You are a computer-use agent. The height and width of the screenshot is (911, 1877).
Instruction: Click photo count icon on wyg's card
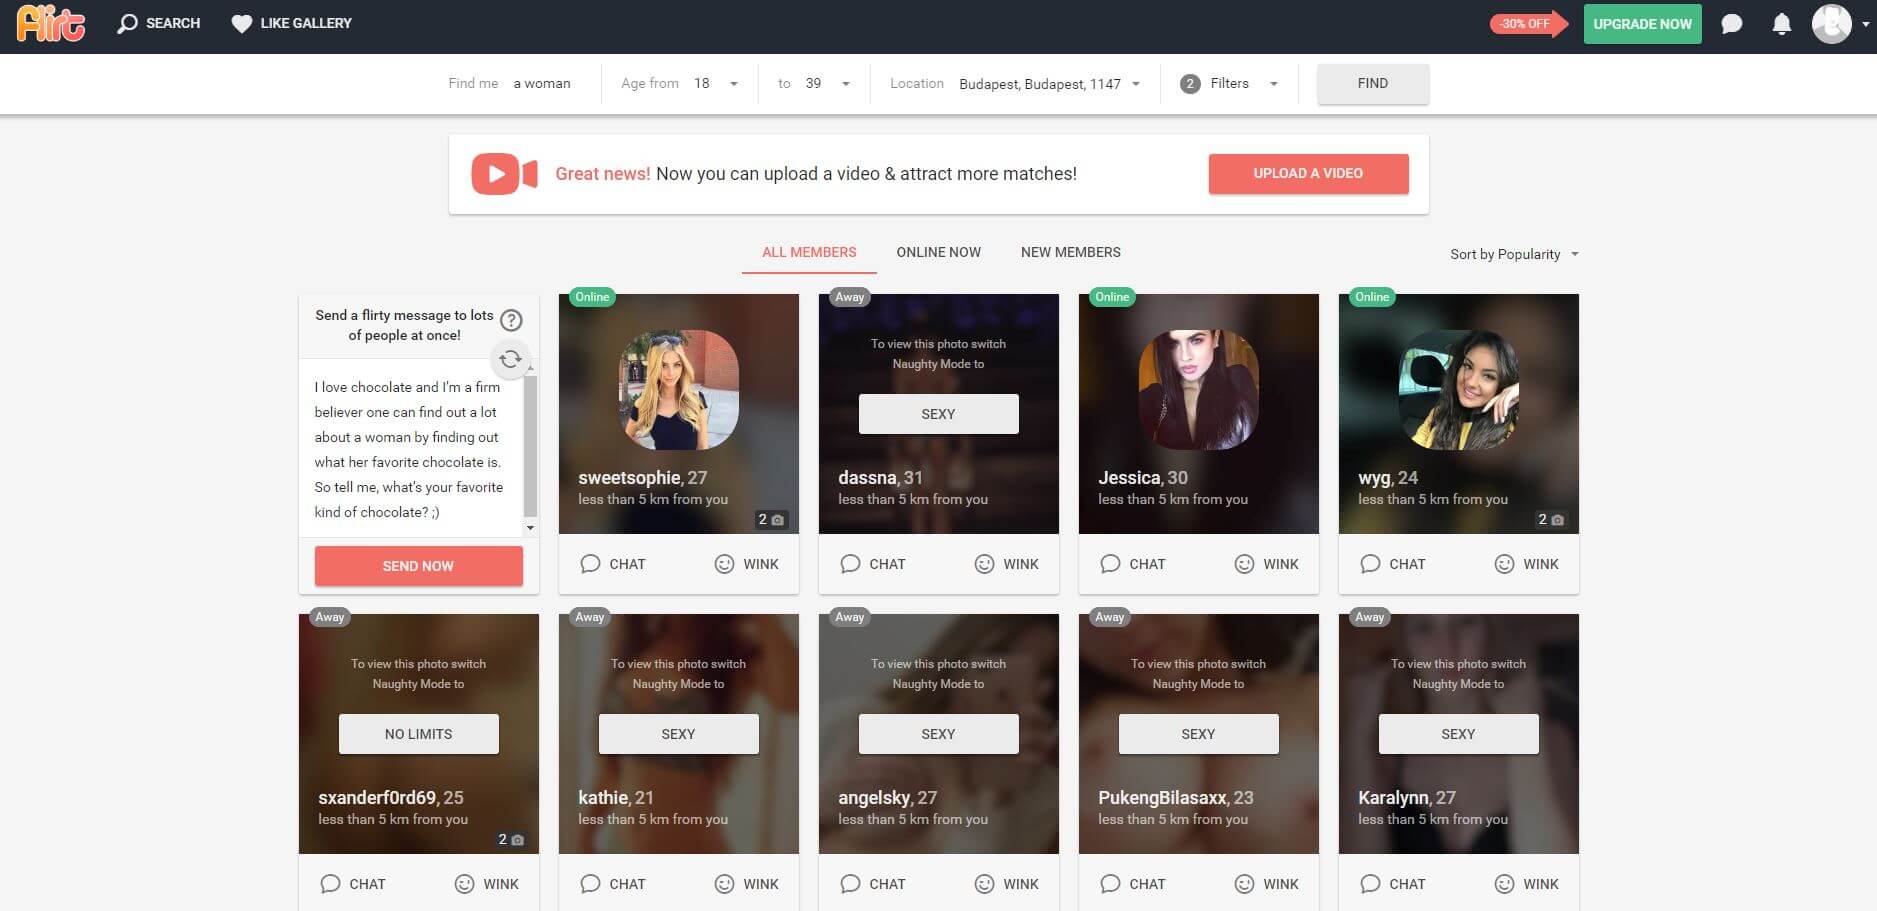click(x=1551, y=520)
